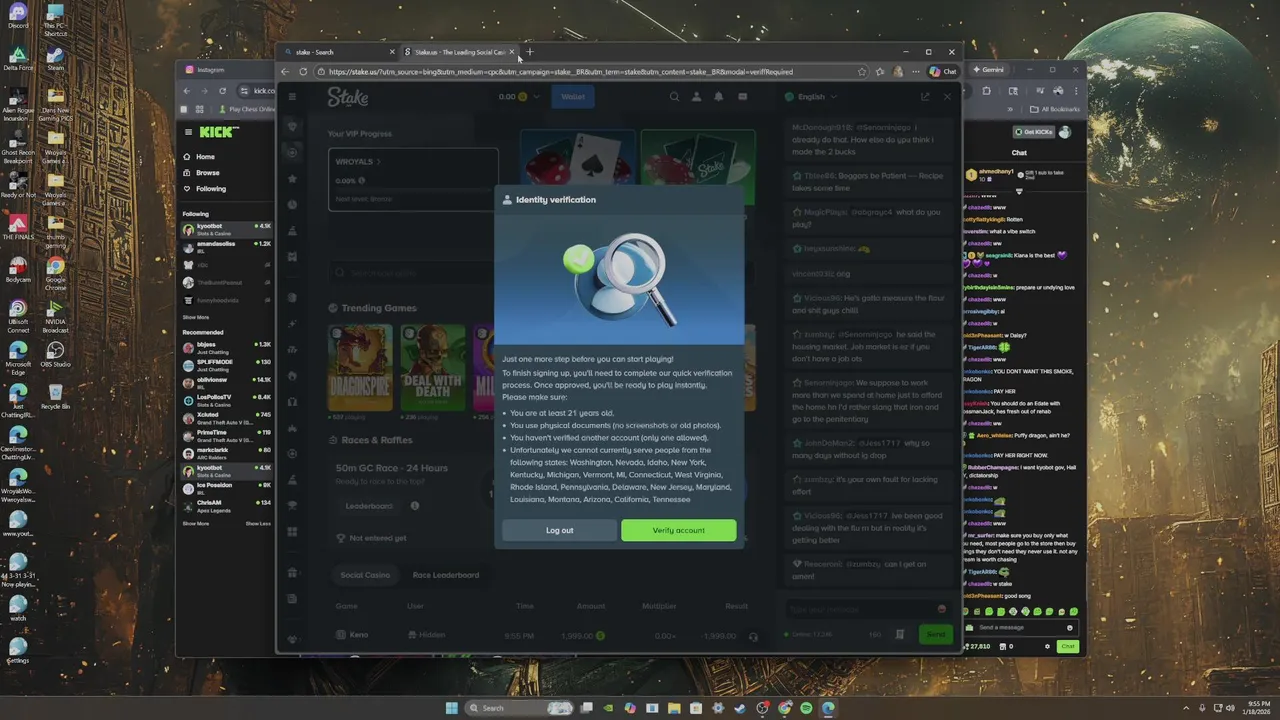Open the Deal With Death game thumbnail
This screenshot has height=720, width=1280.
click(x=433, y=367)
